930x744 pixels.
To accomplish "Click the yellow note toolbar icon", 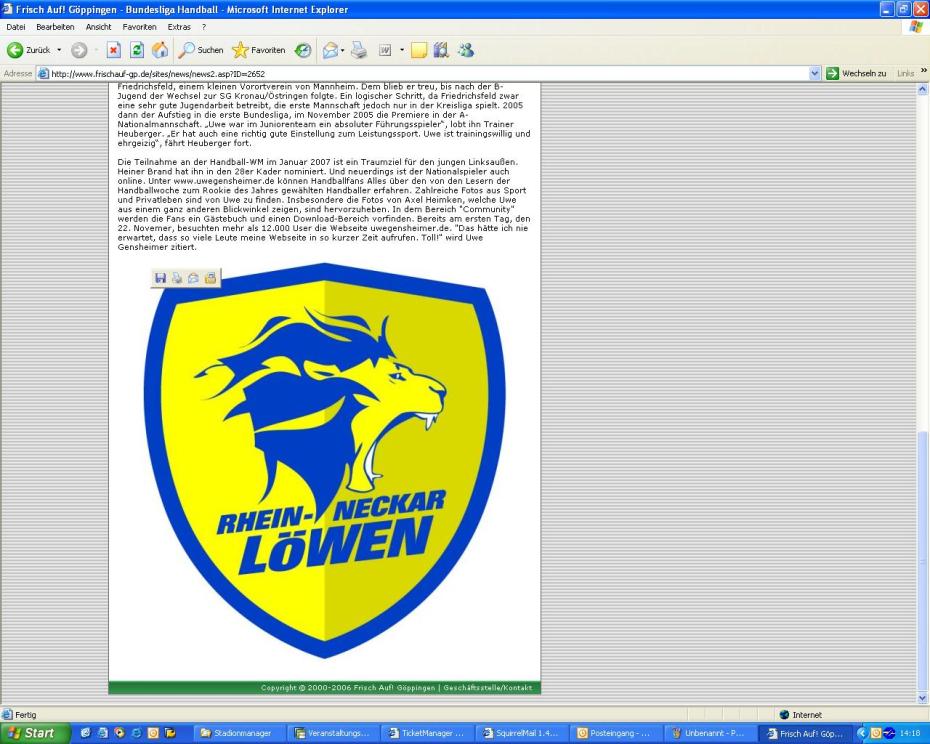I will (x=419, y=50).
